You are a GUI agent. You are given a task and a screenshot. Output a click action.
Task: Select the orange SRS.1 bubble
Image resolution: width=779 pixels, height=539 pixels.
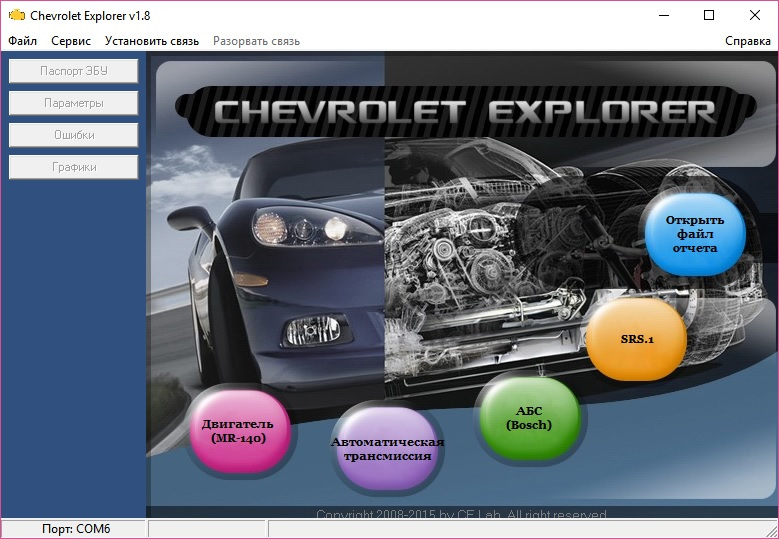636,339
